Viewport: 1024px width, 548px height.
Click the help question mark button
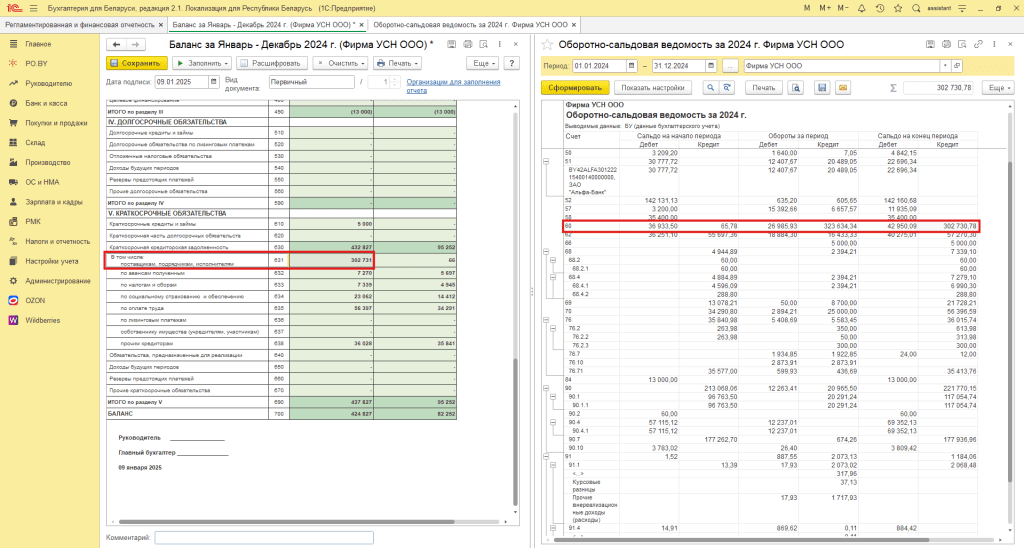pyautogui.click(x=512, y=63)
